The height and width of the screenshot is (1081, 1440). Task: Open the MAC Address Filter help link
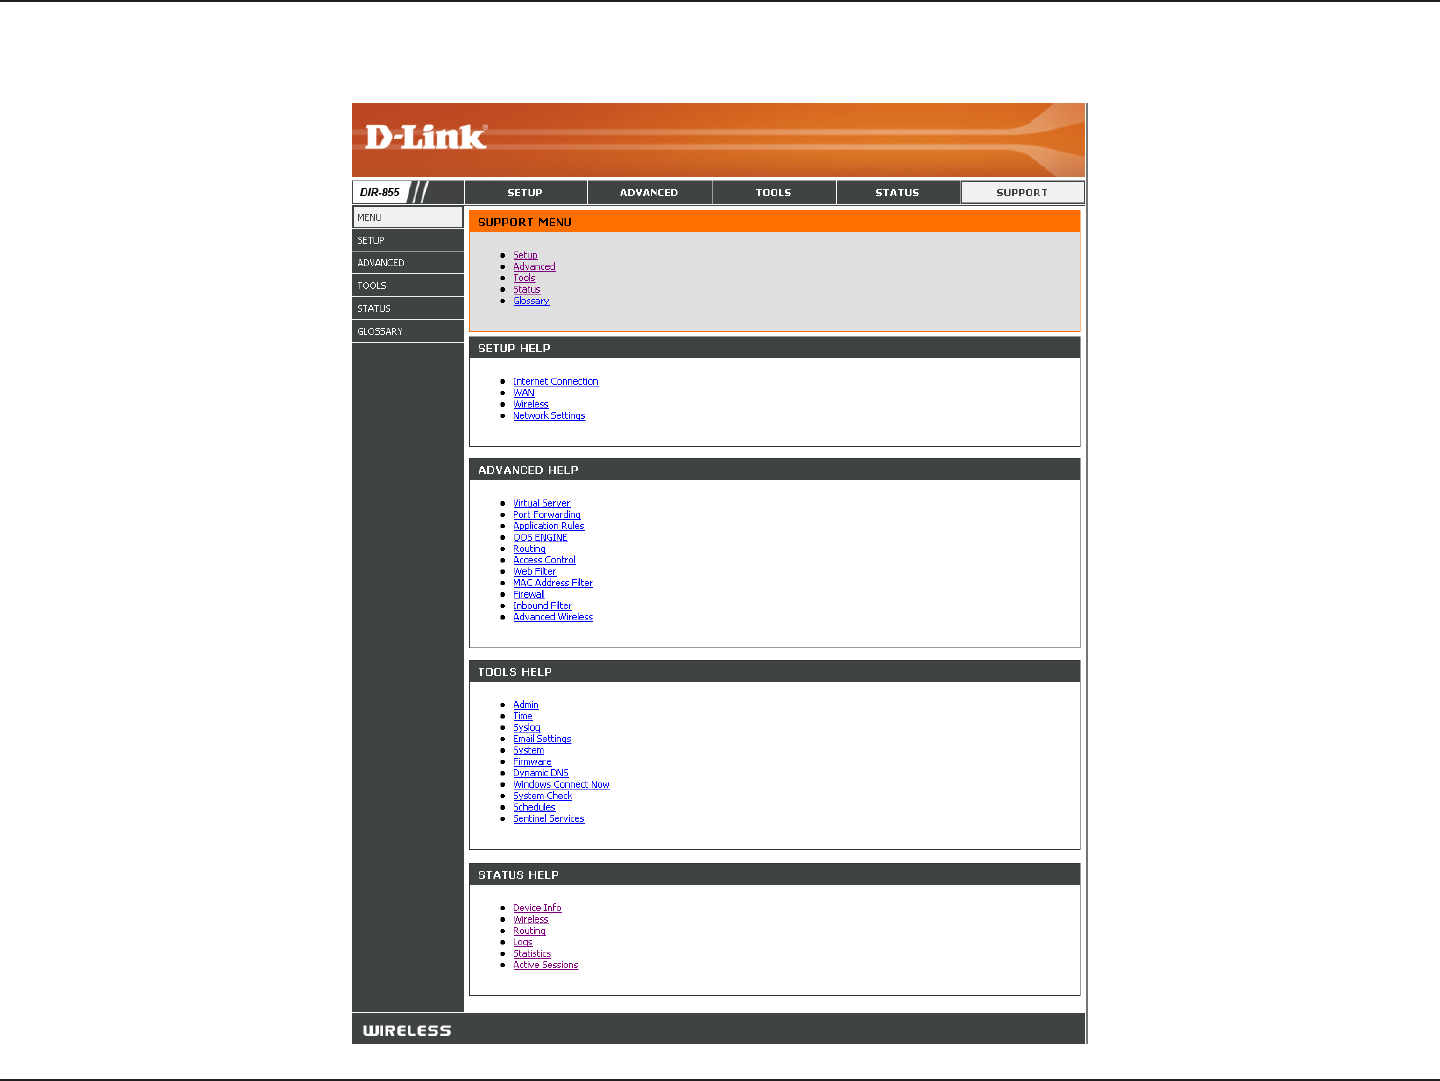point(553,583)
